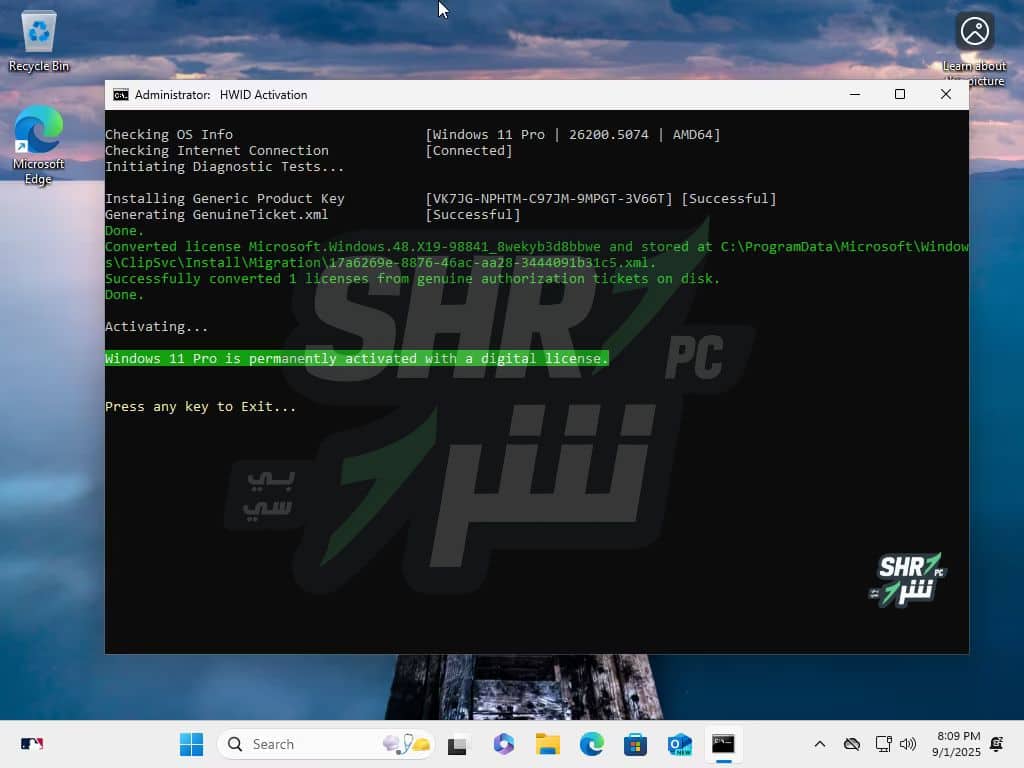Click the 'Activating...' line

pos(157,327)
